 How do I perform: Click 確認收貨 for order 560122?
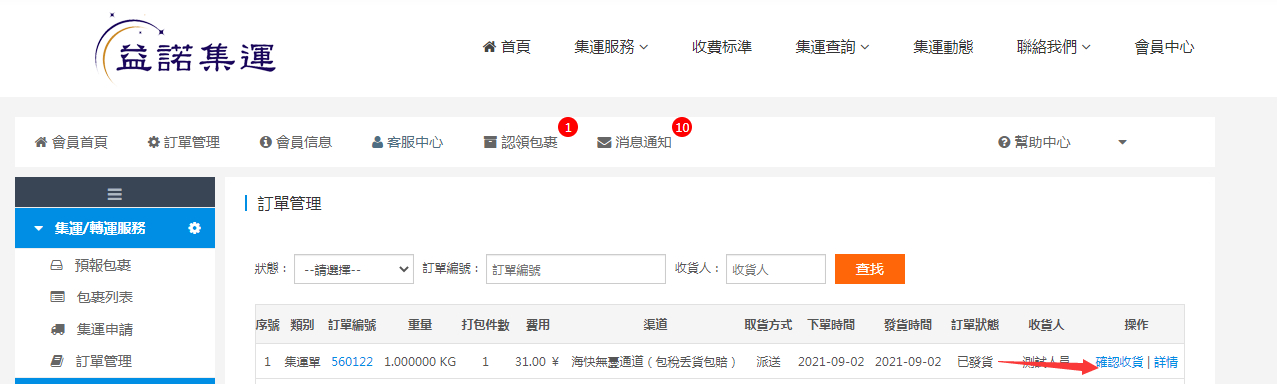[1119, 362]
